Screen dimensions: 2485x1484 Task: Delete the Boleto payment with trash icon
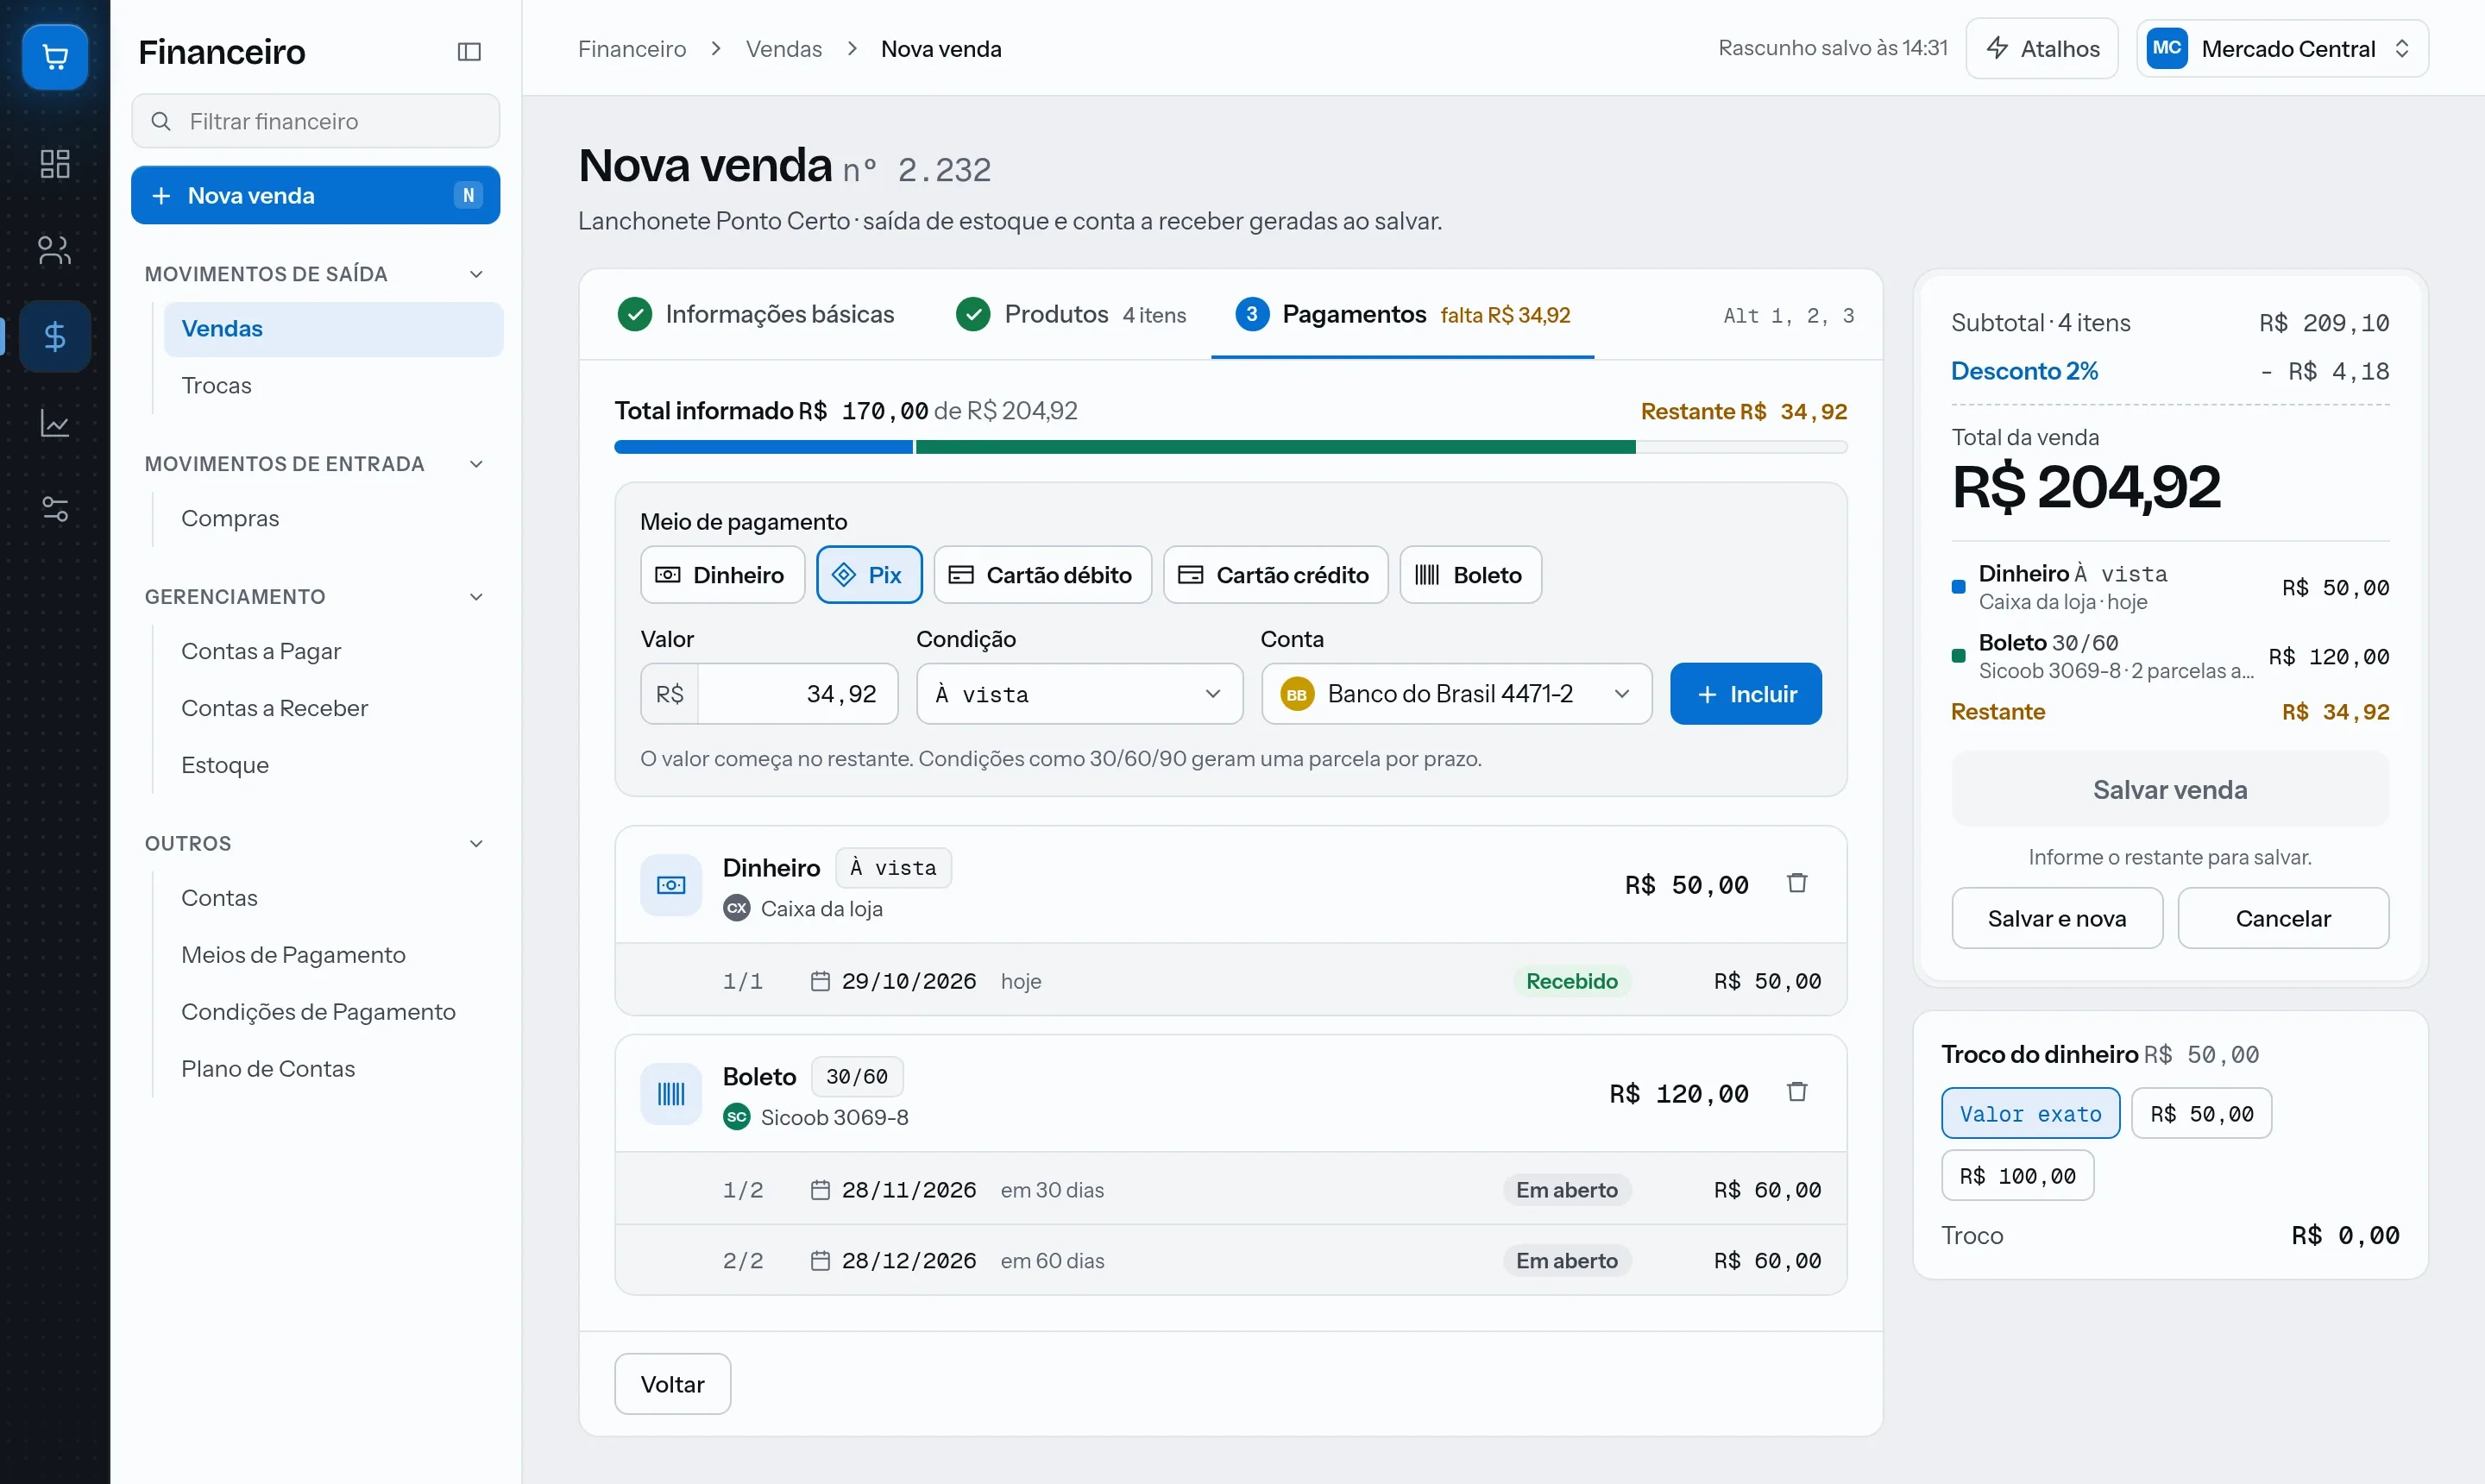[x=1797, y=1092]
